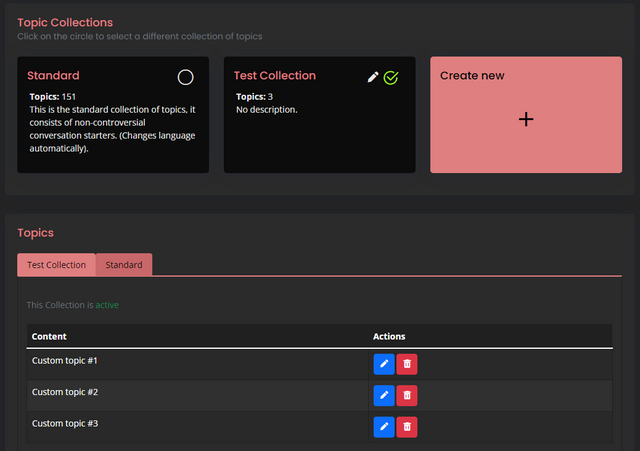Click the green checkmark on Test Collection

click(391, 78)
